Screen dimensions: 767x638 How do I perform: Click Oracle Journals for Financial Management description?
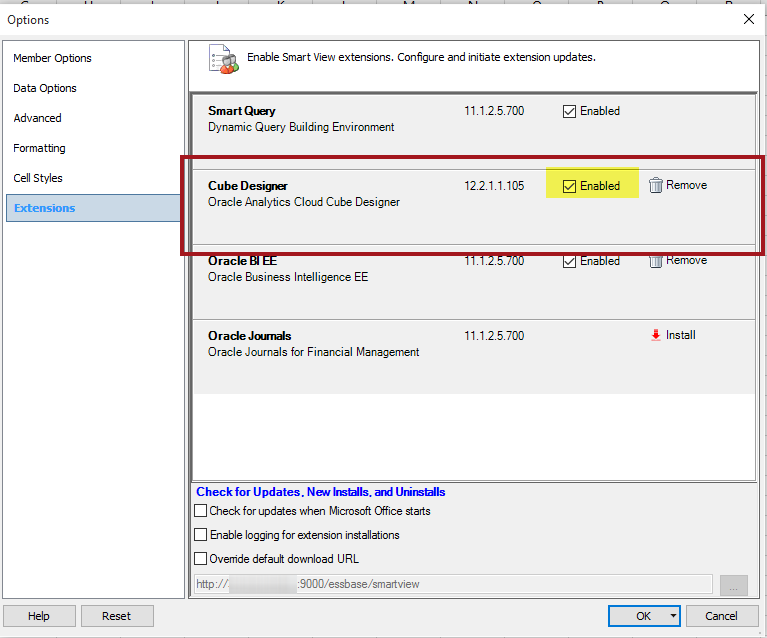[314, 352]
